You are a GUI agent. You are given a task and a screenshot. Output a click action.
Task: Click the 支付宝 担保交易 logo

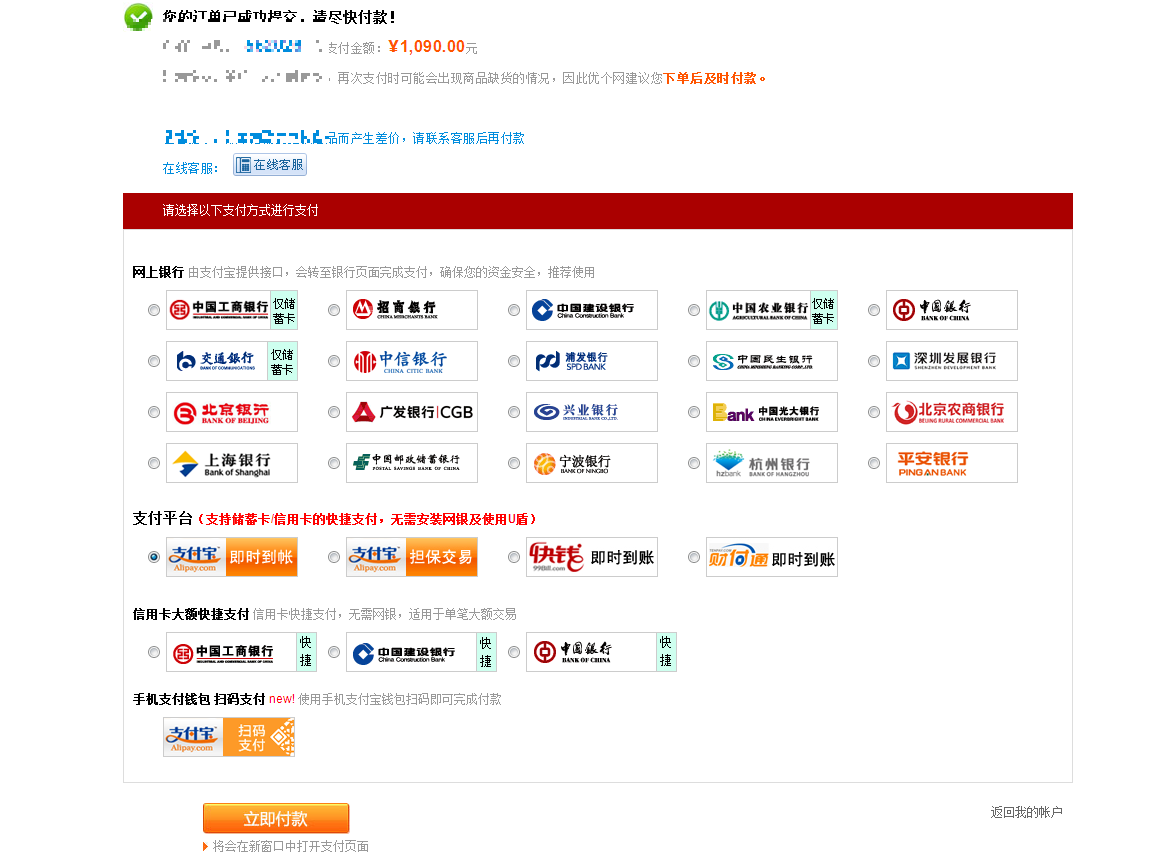click(412, 557)
